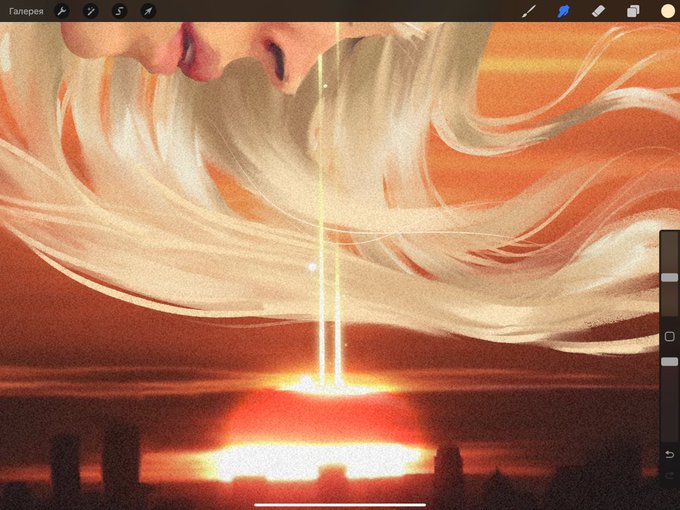This screenshot has height=510, width=680.
Task: Tap the home indicator bar at bottom
Action: [x=340, y=505]
